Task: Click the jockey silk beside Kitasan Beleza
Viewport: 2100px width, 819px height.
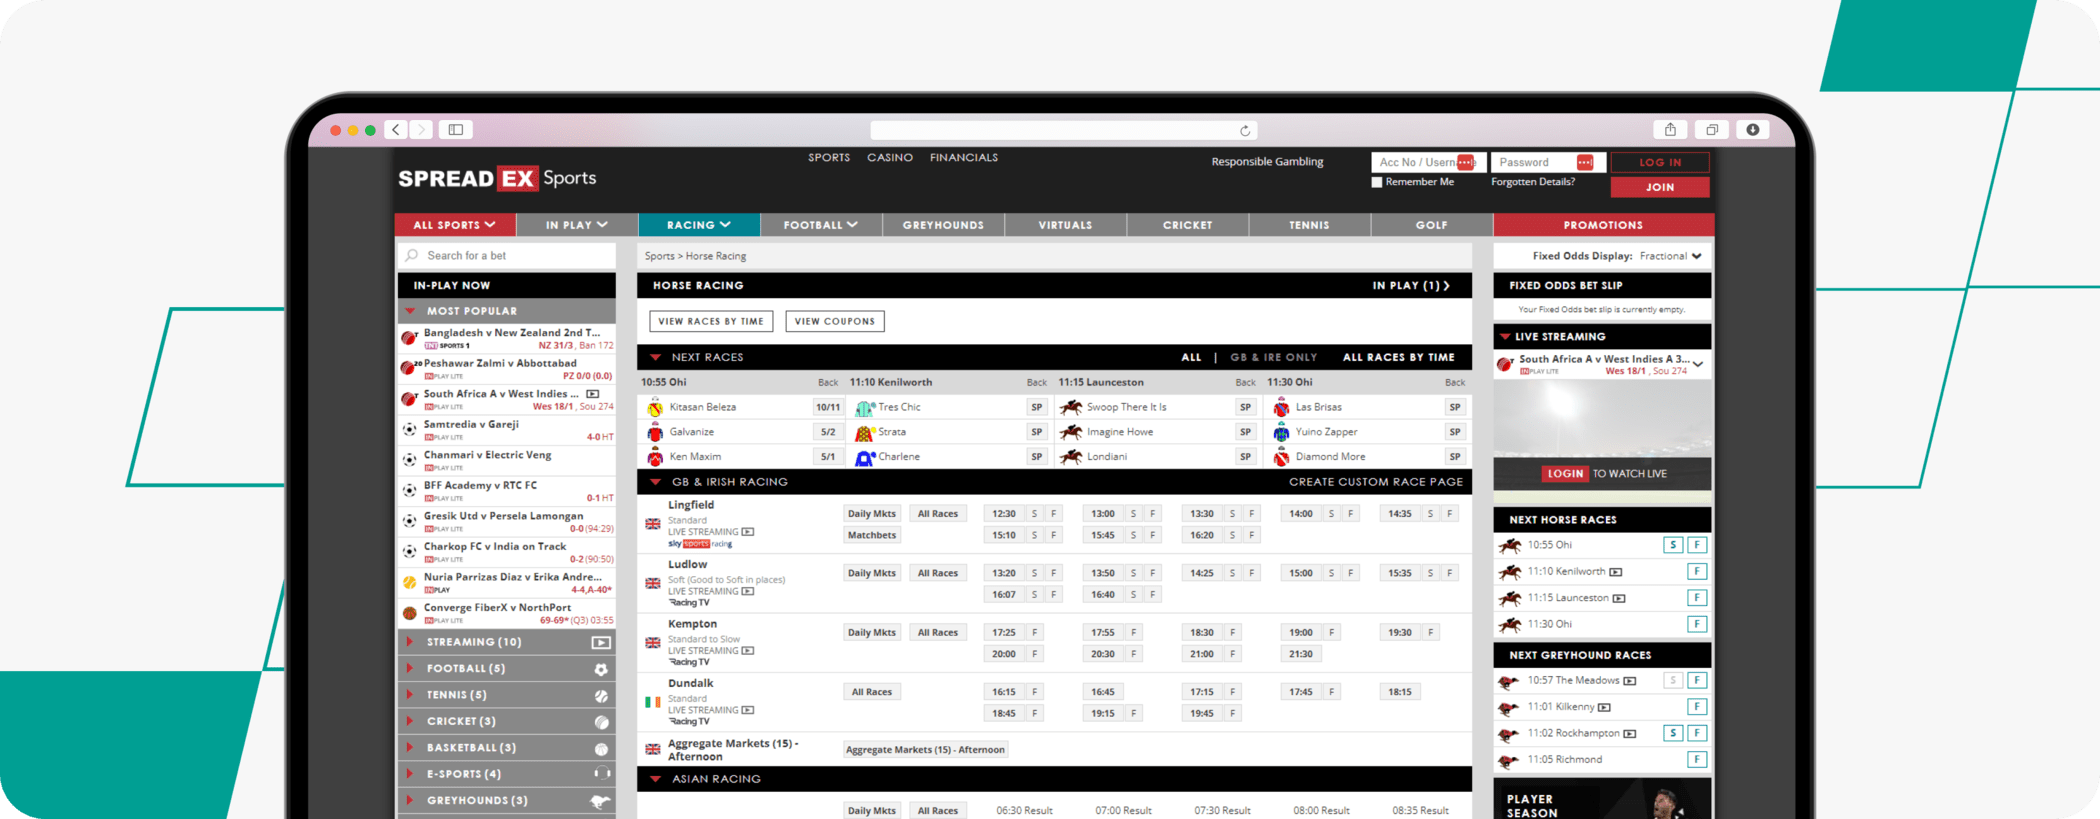Action: [x=655, y=408]
